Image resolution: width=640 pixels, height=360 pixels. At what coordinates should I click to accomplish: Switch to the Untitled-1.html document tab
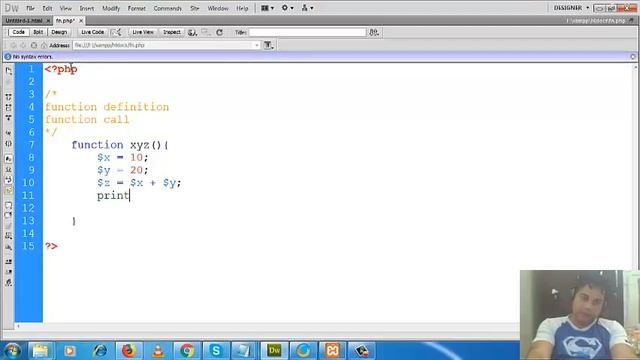24,20
